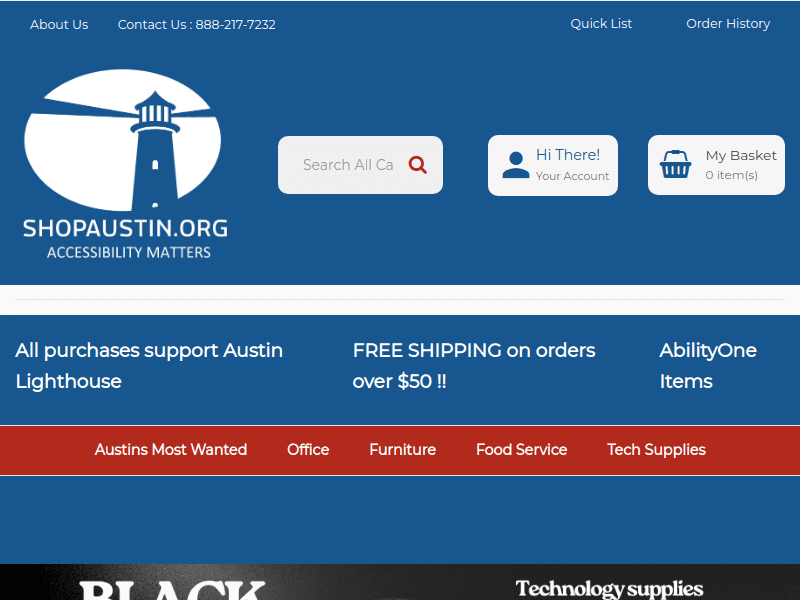Click the shopping basket icon
Image resolution: width=800 pixels, height=600 pixels.
676,164
